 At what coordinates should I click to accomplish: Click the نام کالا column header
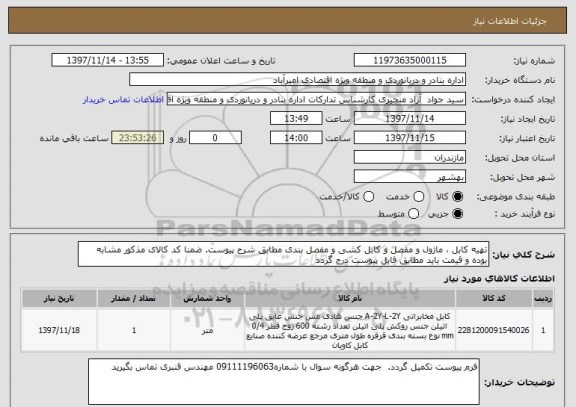(x=350, y=299)
